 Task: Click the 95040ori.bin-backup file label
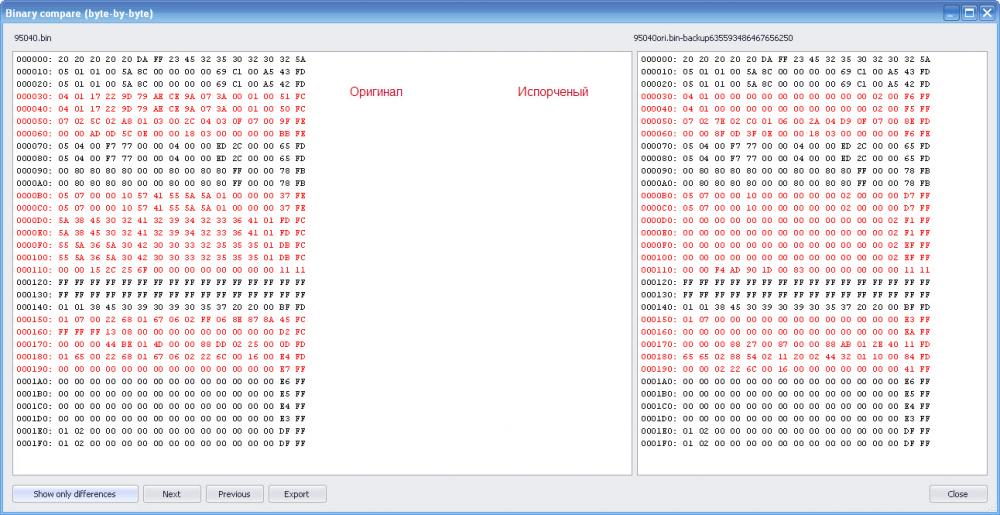713,37
